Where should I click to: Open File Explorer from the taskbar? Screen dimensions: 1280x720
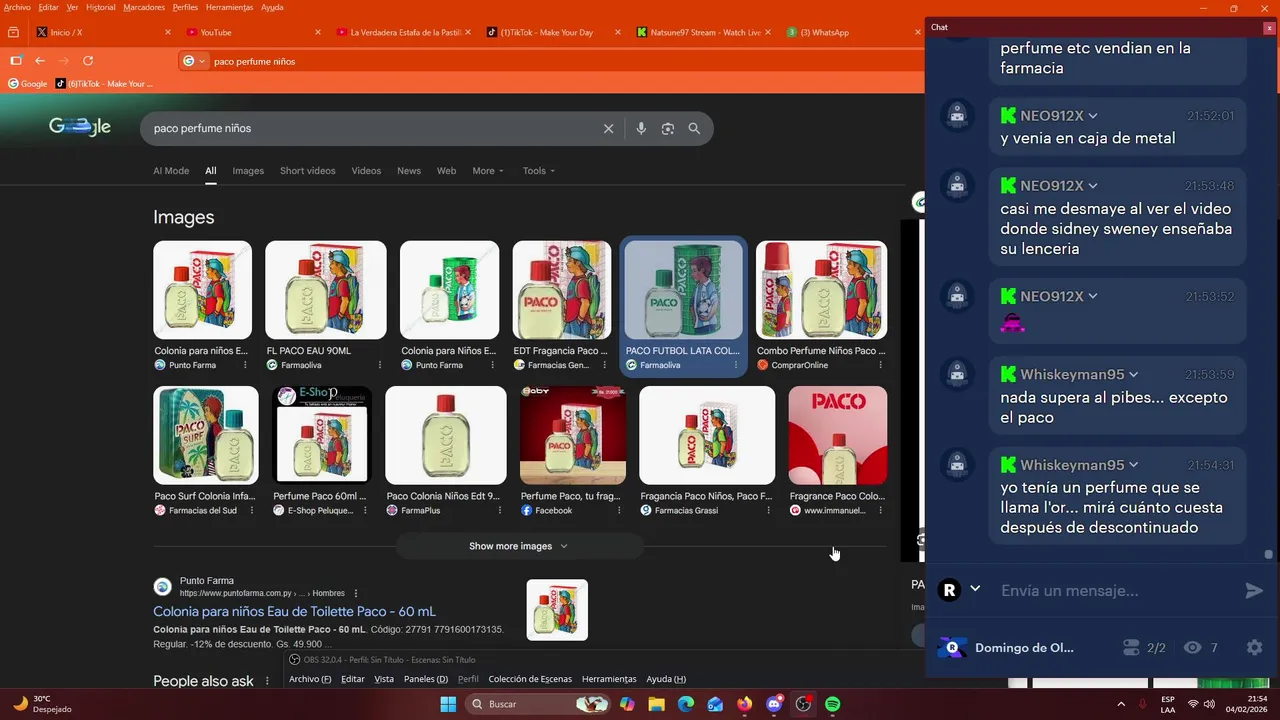[656, 704]
